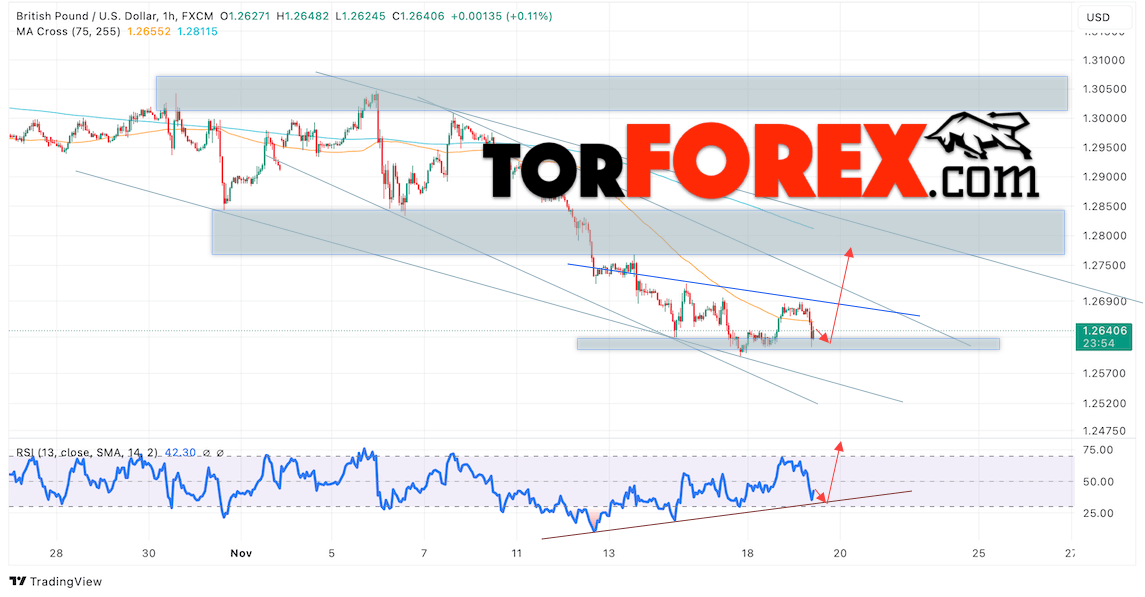Image resolution: width=1145 pixels, height=597 pixels.
Task: Click the red arrowhead in the RSI panel
Action: click(839, 444)
